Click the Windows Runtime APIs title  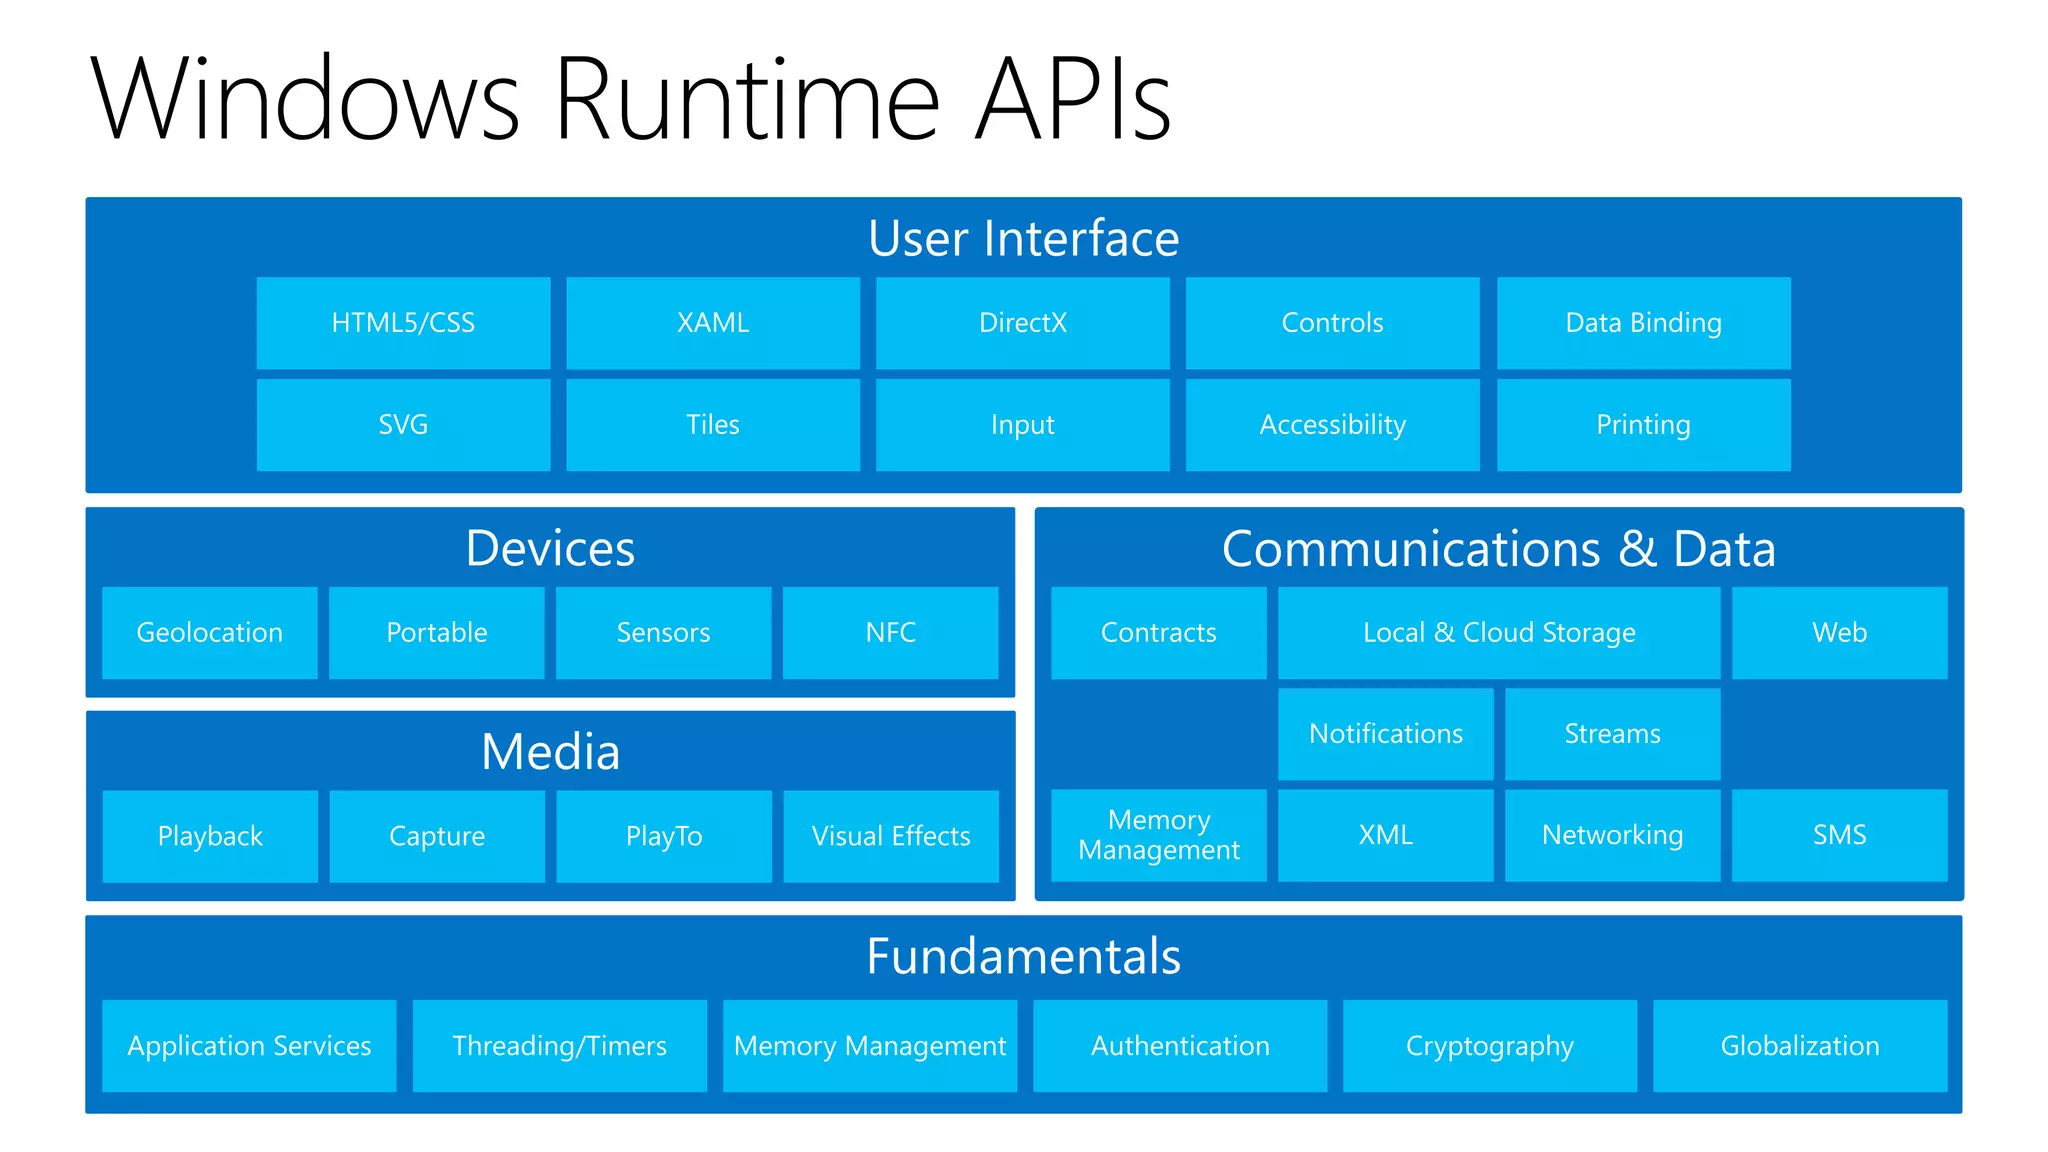[x=630, y=98]
